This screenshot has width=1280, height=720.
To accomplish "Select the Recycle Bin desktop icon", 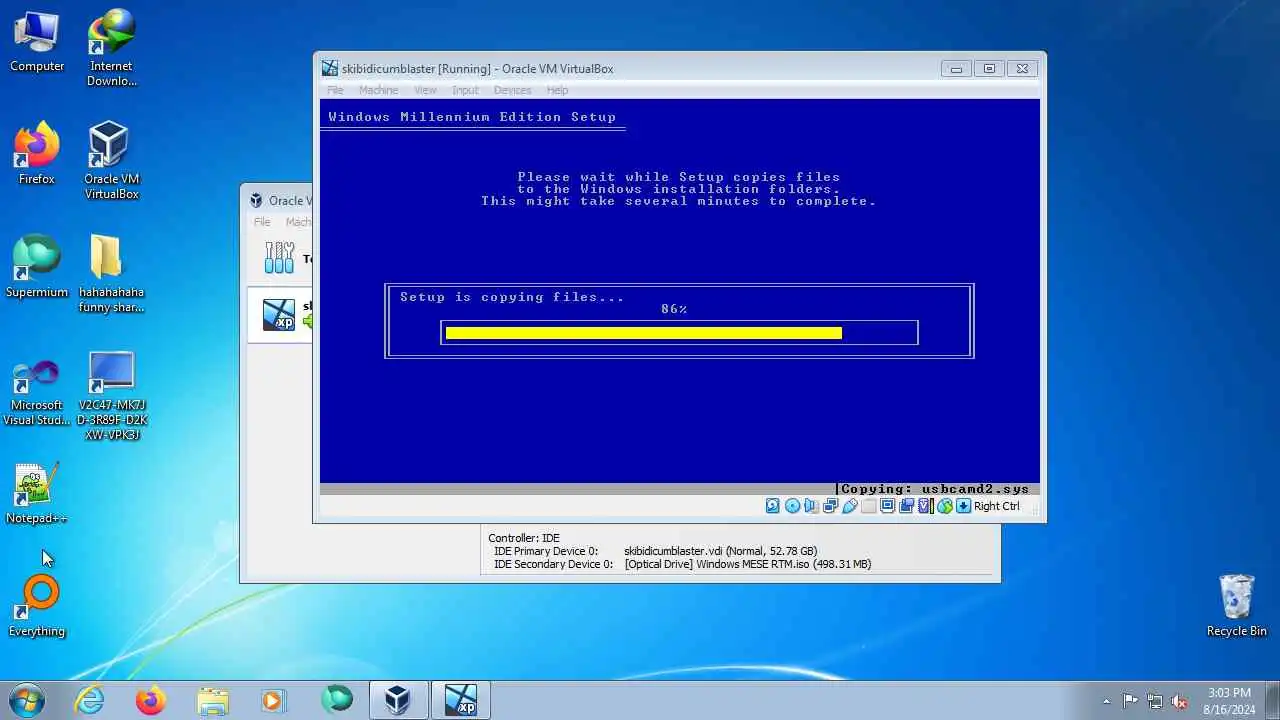I will coord(1237,606).
